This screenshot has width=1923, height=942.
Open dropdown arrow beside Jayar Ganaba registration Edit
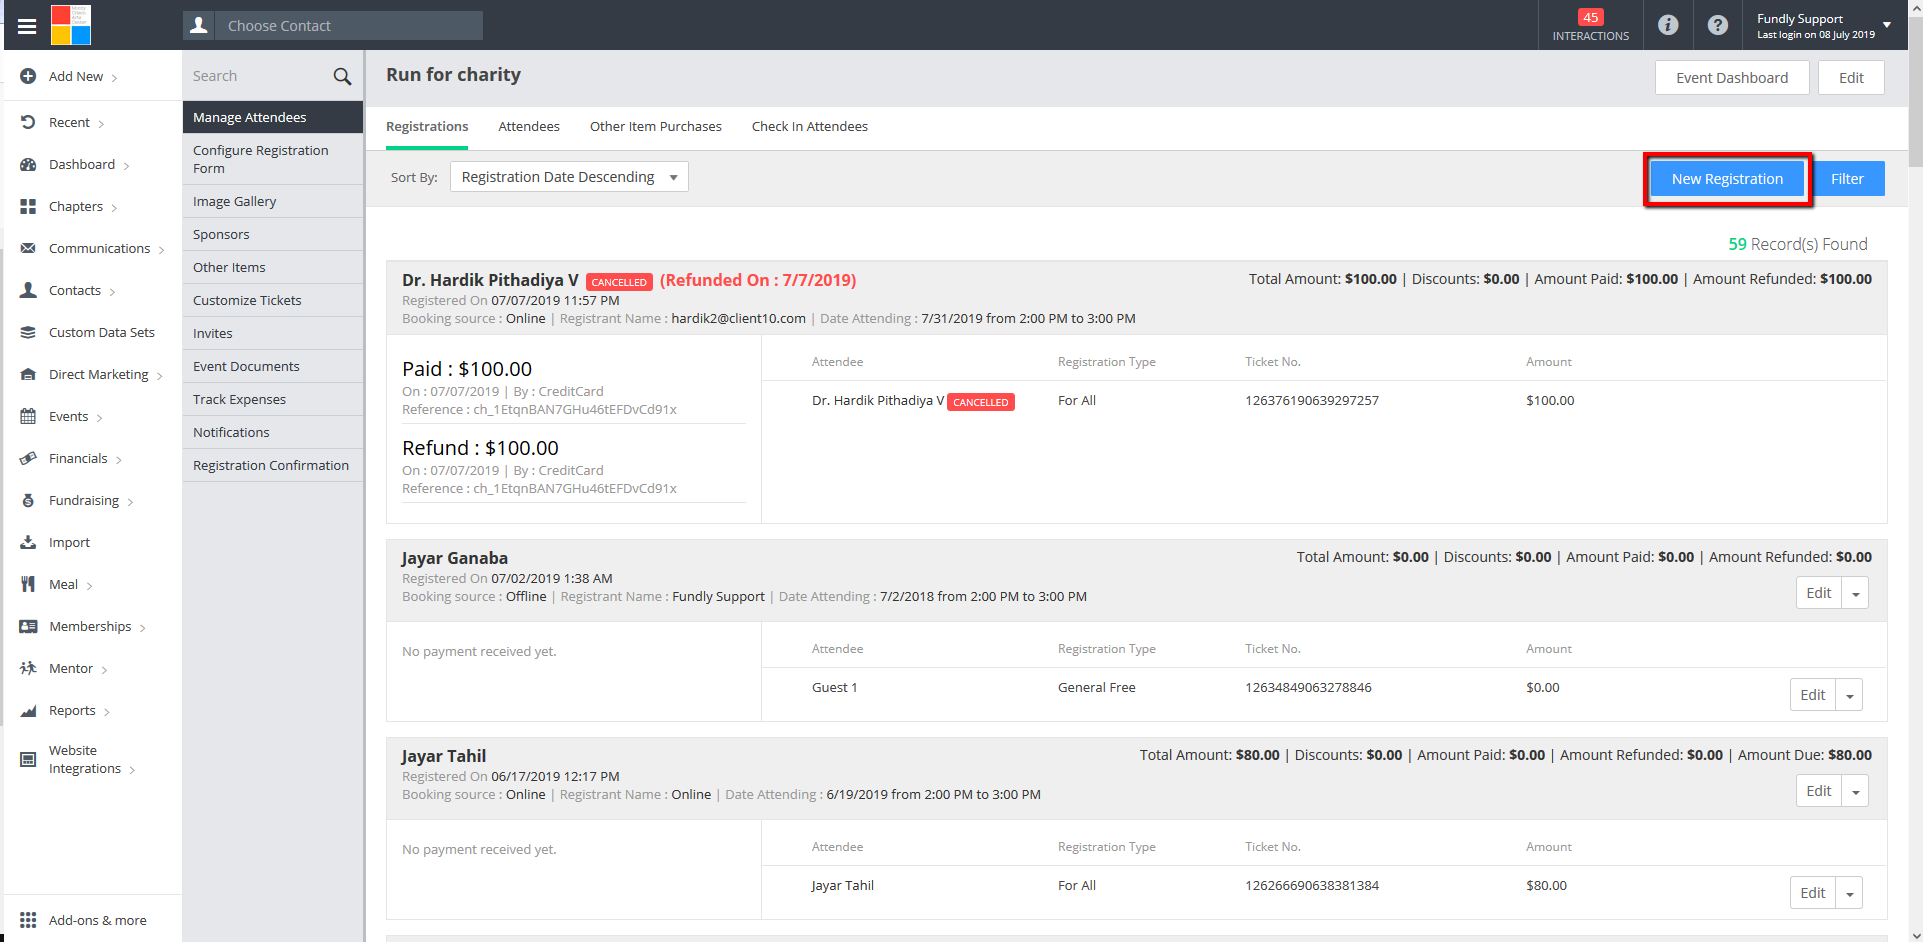[1855, 593]
